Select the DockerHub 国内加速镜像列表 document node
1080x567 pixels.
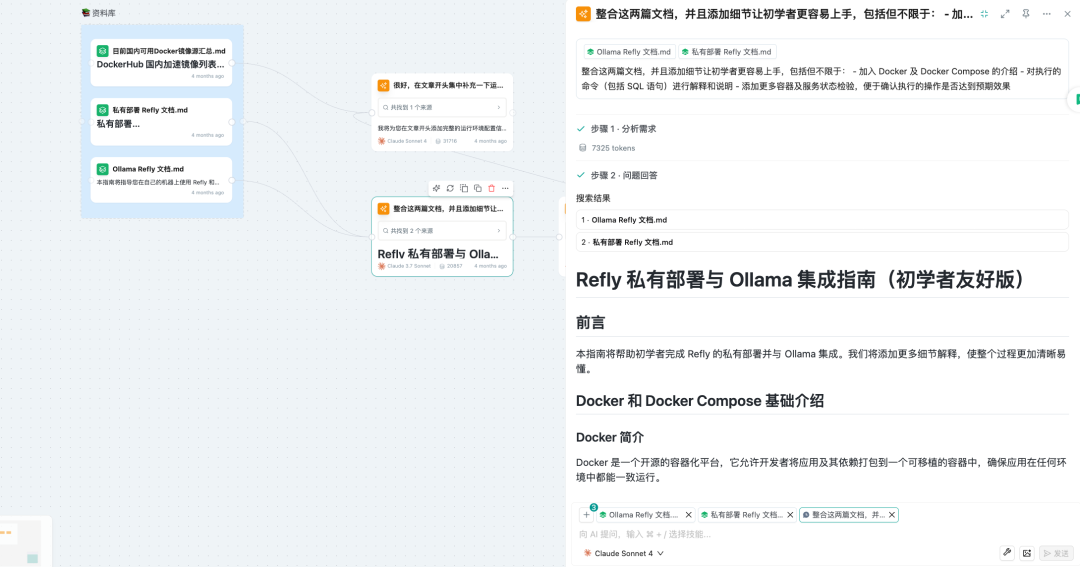click(161, 63)
